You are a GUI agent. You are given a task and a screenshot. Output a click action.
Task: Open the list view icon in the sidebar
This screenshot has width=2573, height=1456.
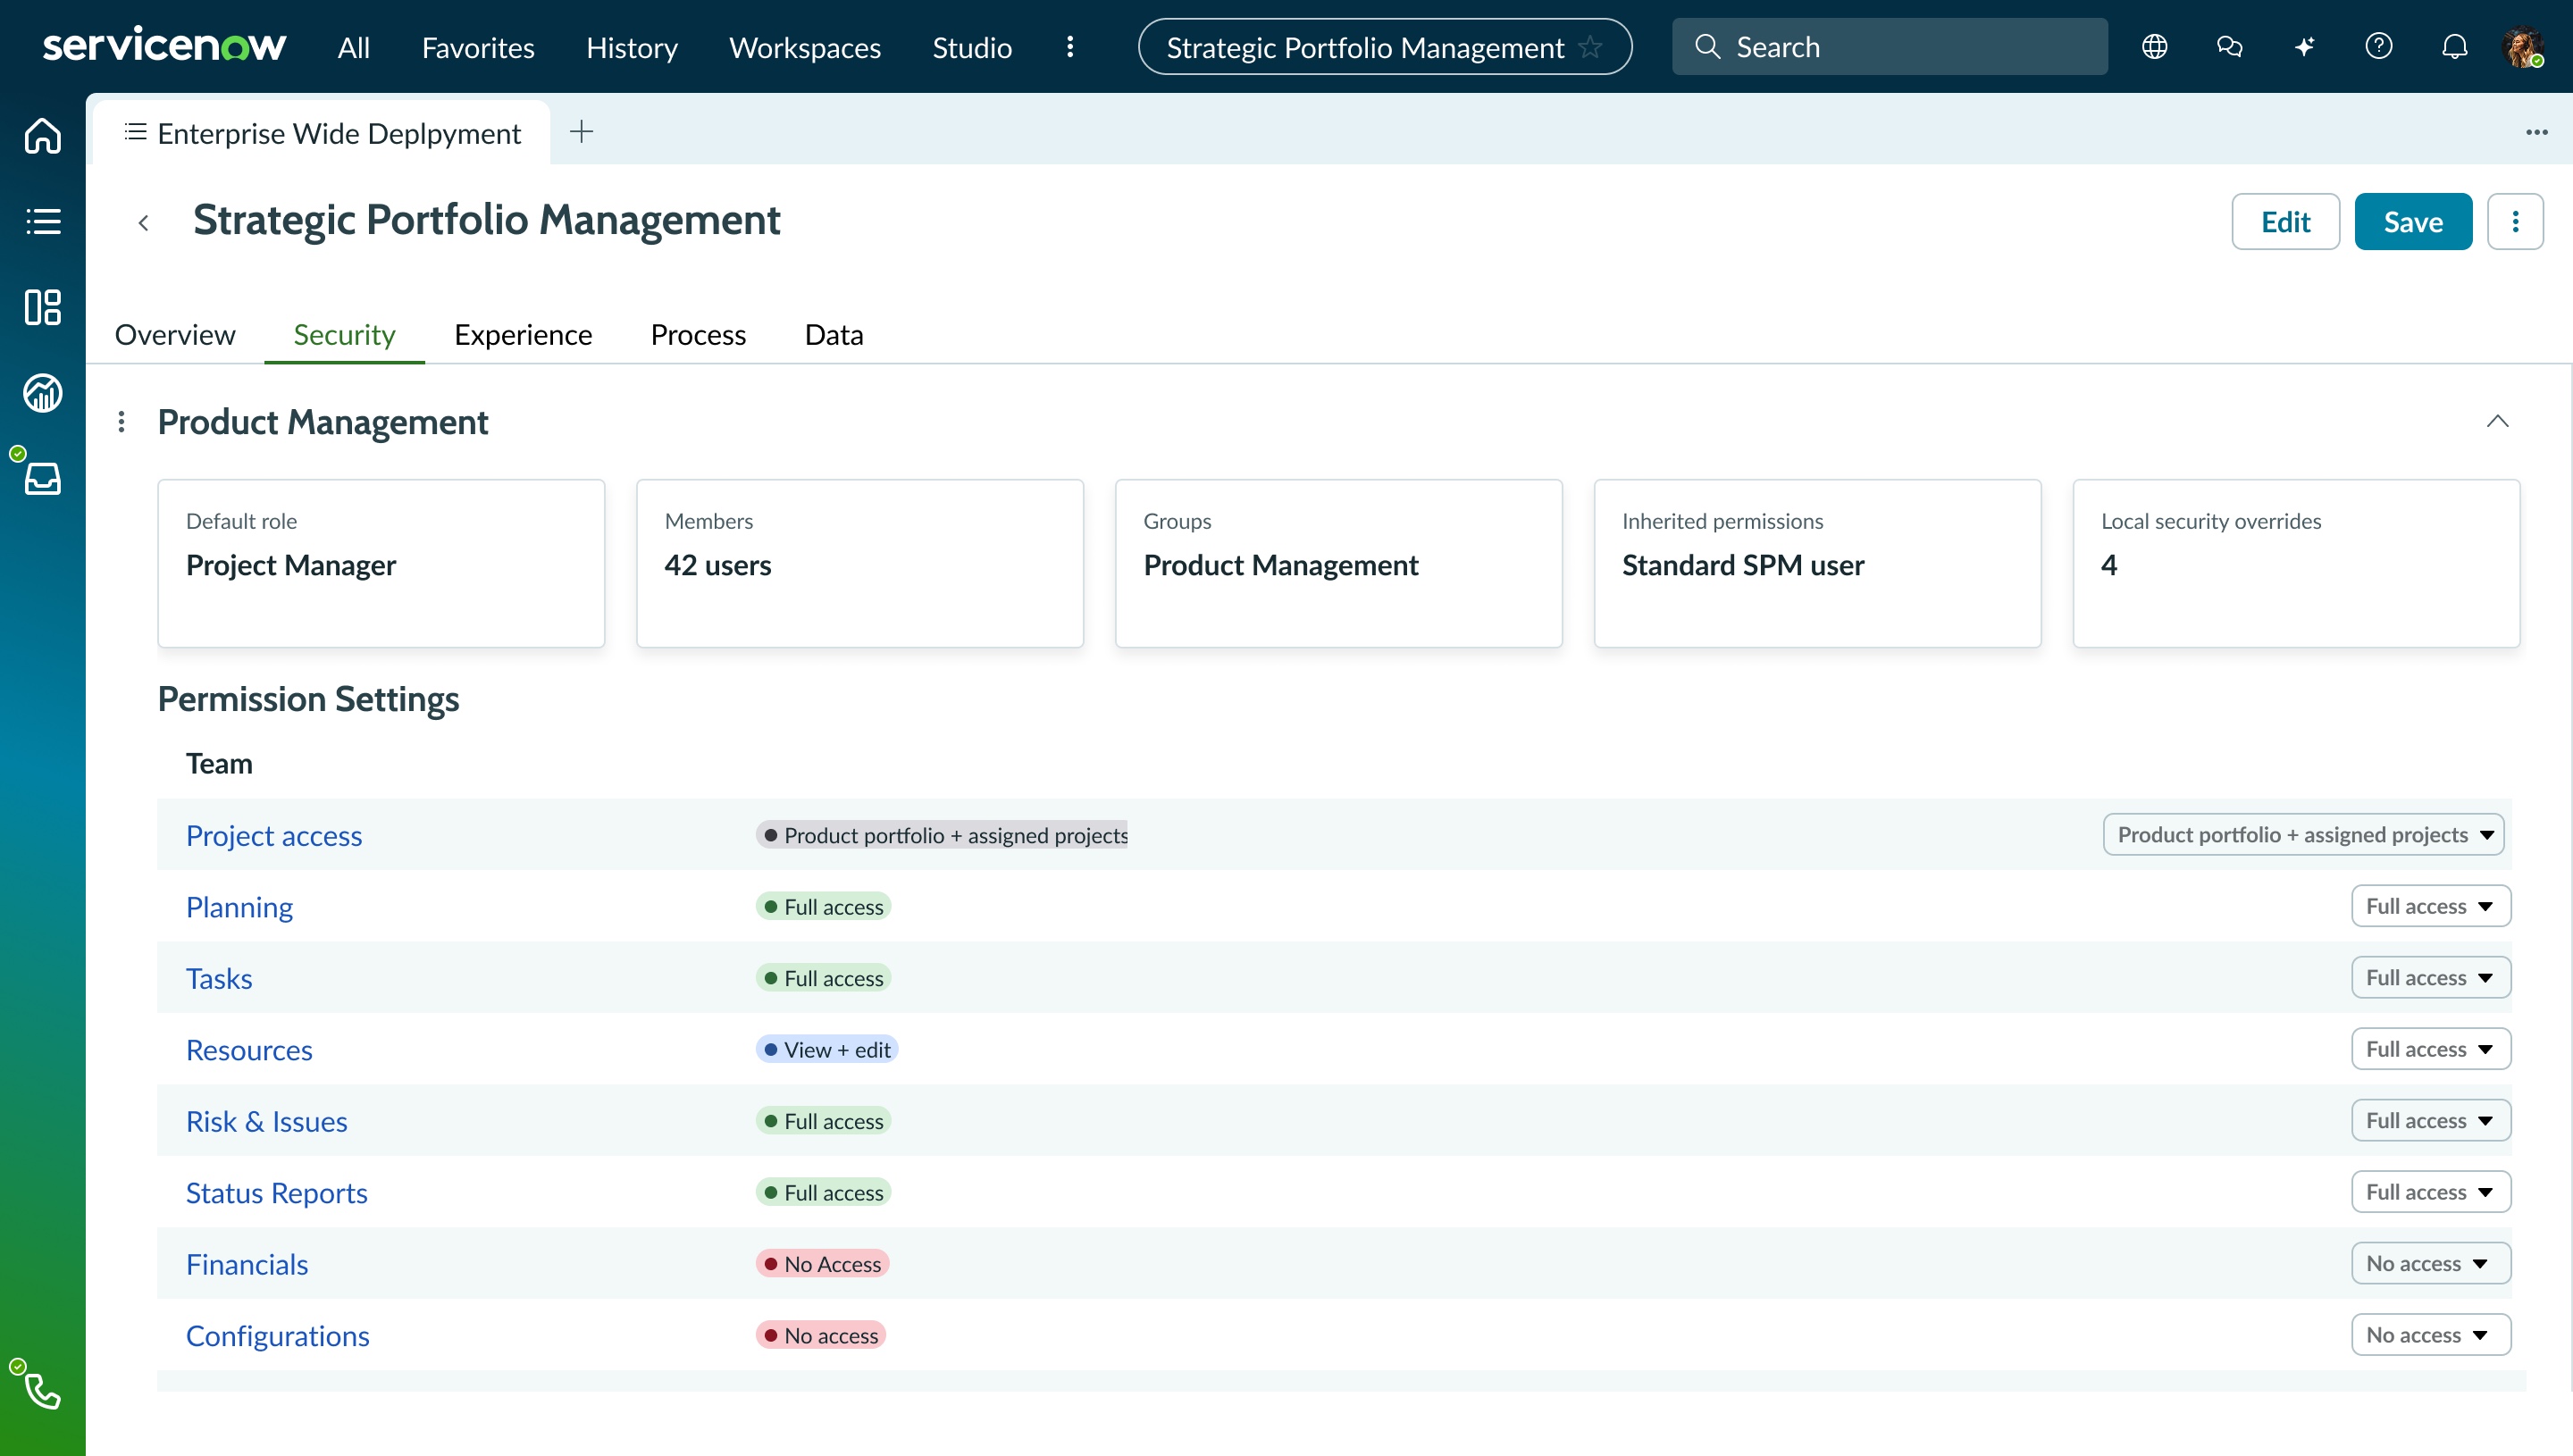pyautogui.click(x=43, y=221)
